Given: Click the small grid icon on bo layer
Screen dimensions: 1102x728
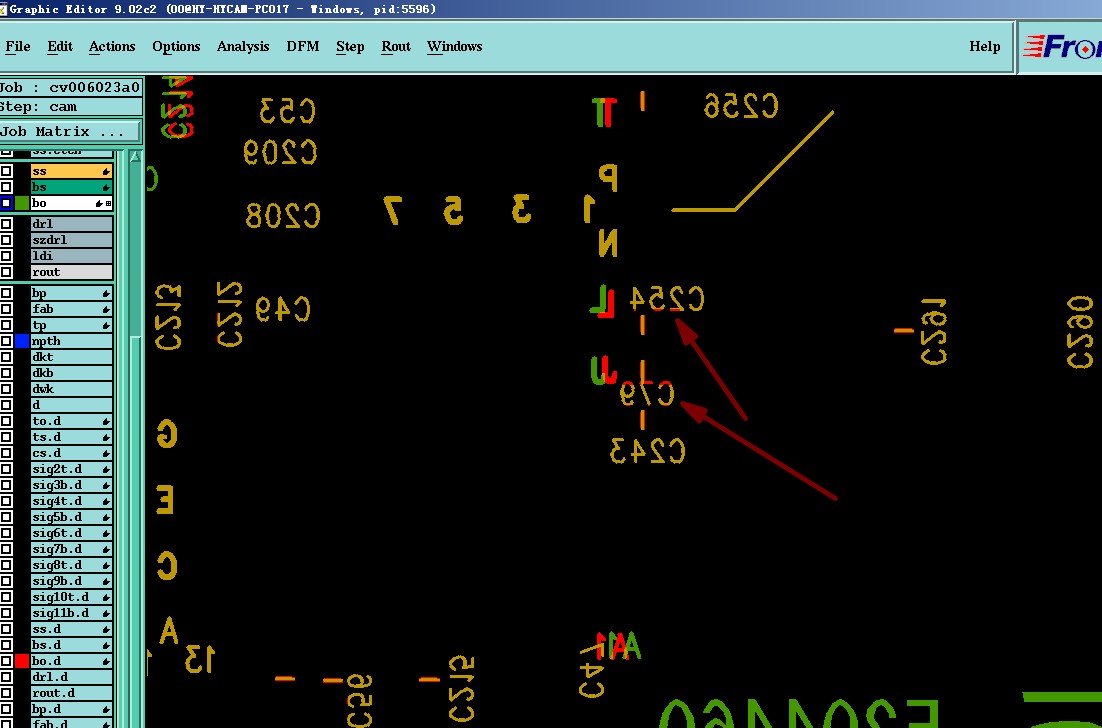Looking at the screenshot, I should (x=108, y=204).
